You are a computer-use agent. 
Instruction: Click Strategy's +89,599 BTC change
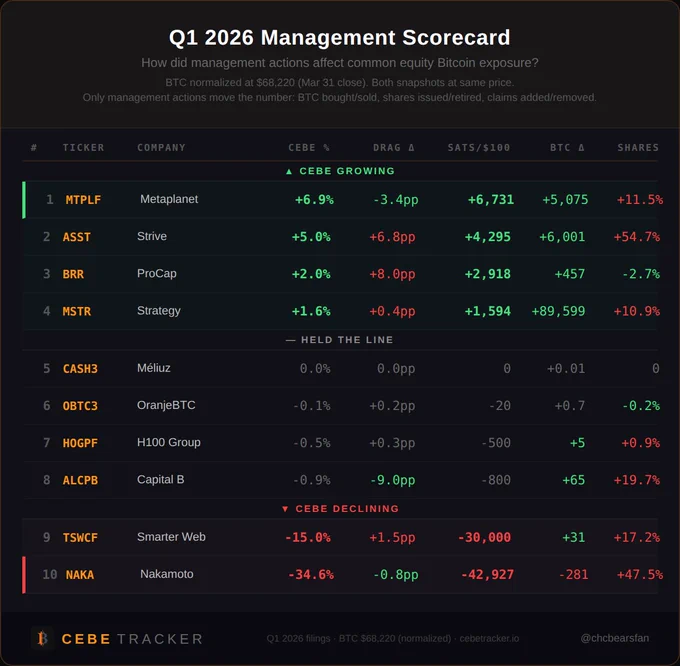click(558, 311)
